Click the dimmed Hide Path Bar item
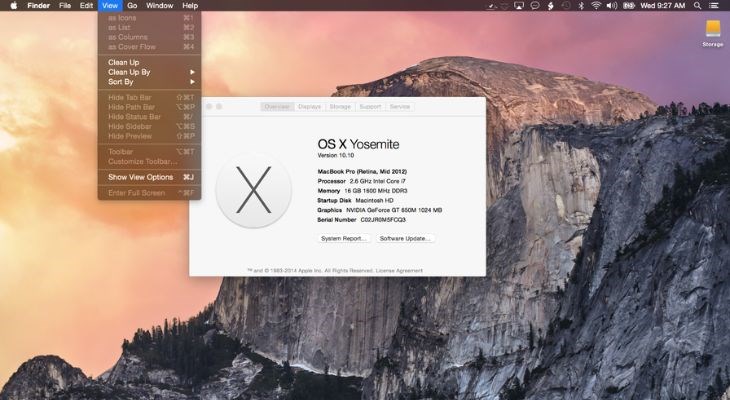The width and height of the screenshot is (730, 400). [149, 107]
